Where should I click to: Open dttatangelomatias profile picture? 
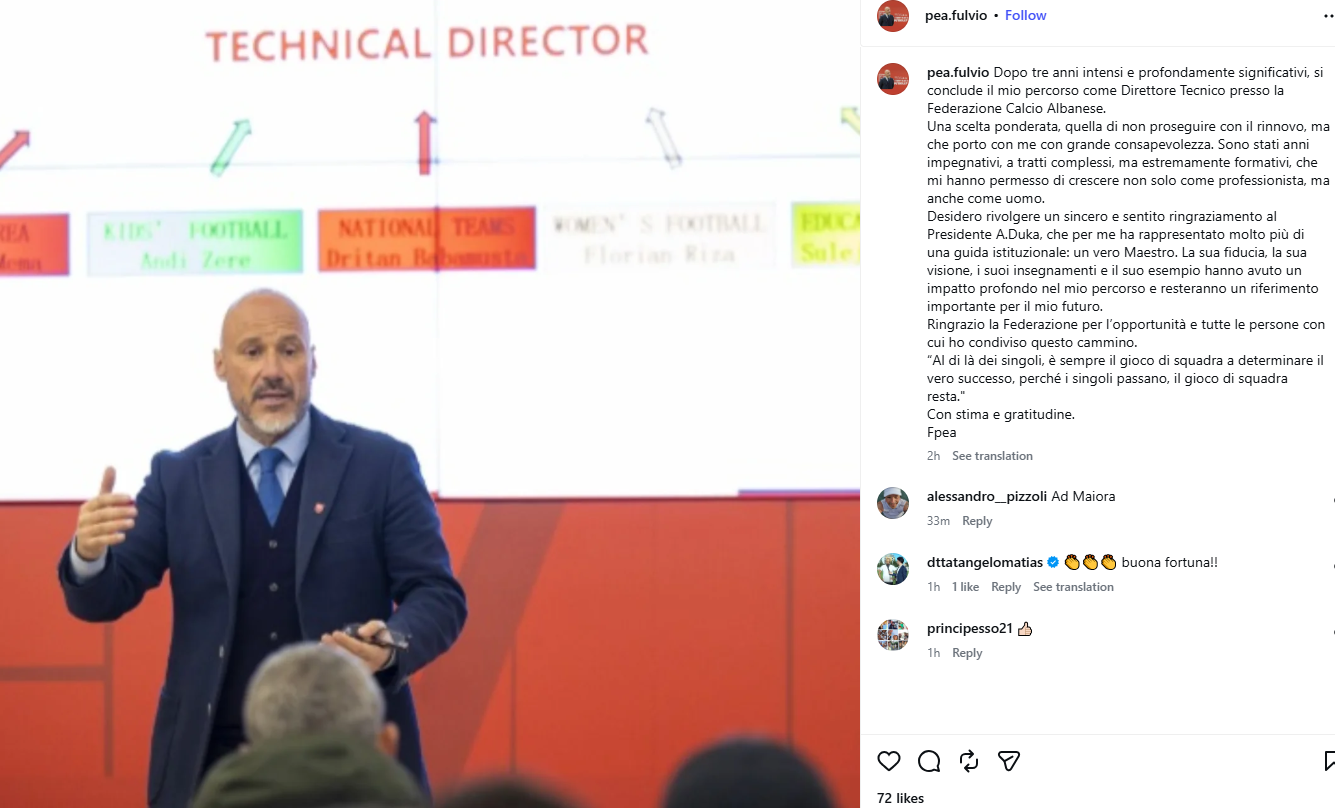coord(893,569)
